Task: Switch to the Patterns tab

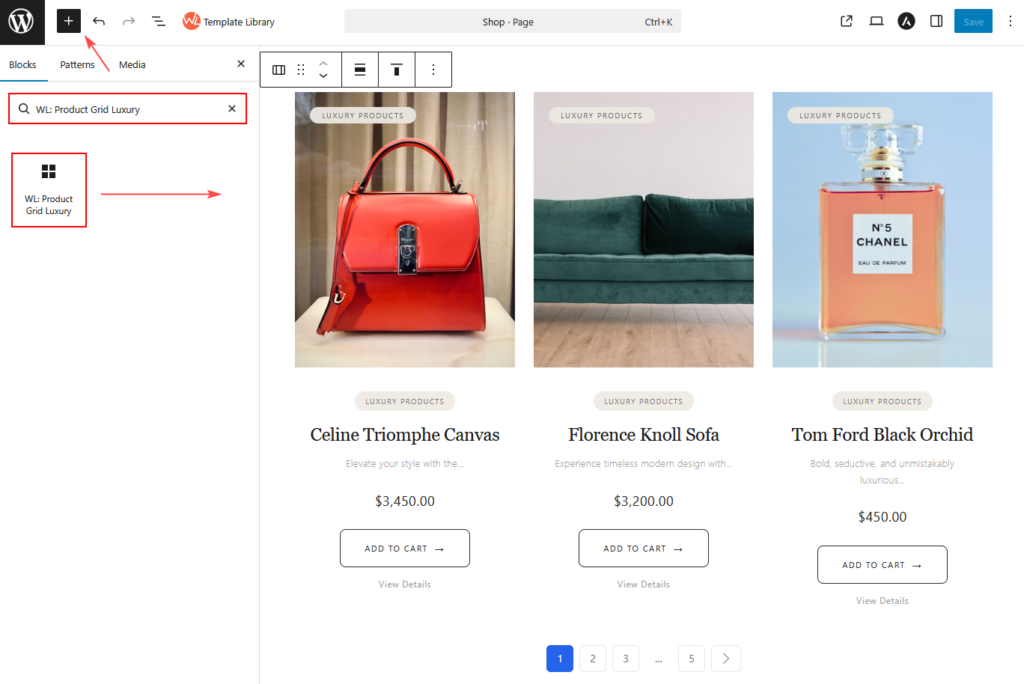Action: click(x=77, y=64)
